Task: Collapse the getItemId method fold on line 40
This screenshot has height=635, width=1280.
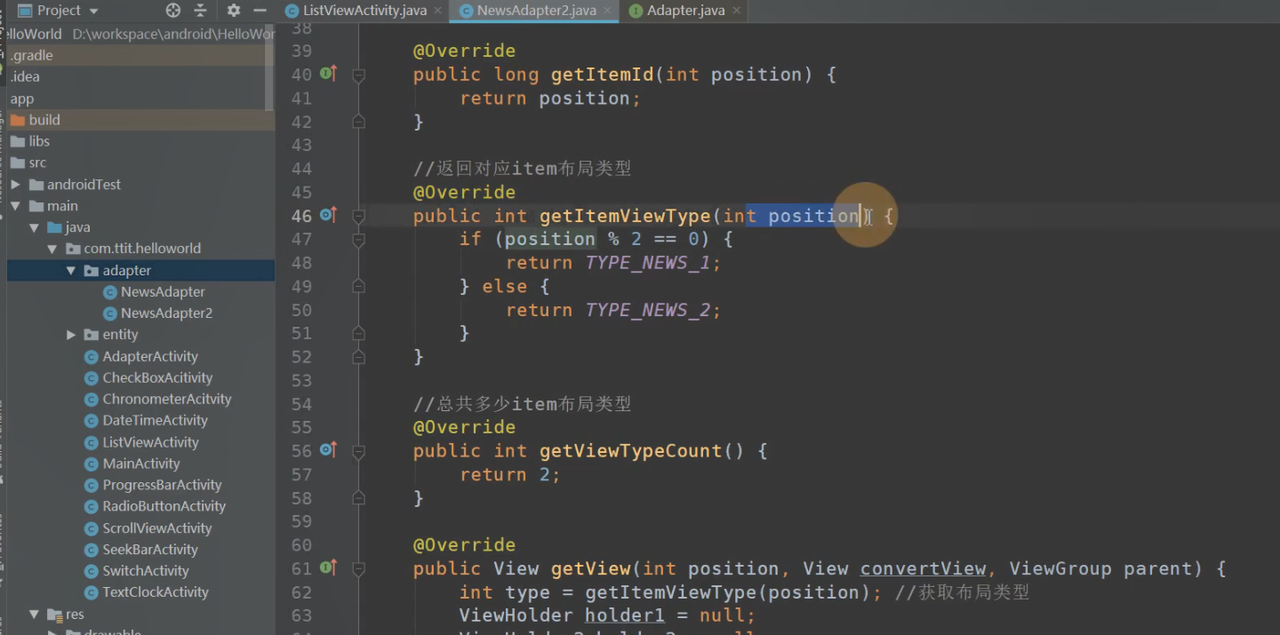Action: 359,75
